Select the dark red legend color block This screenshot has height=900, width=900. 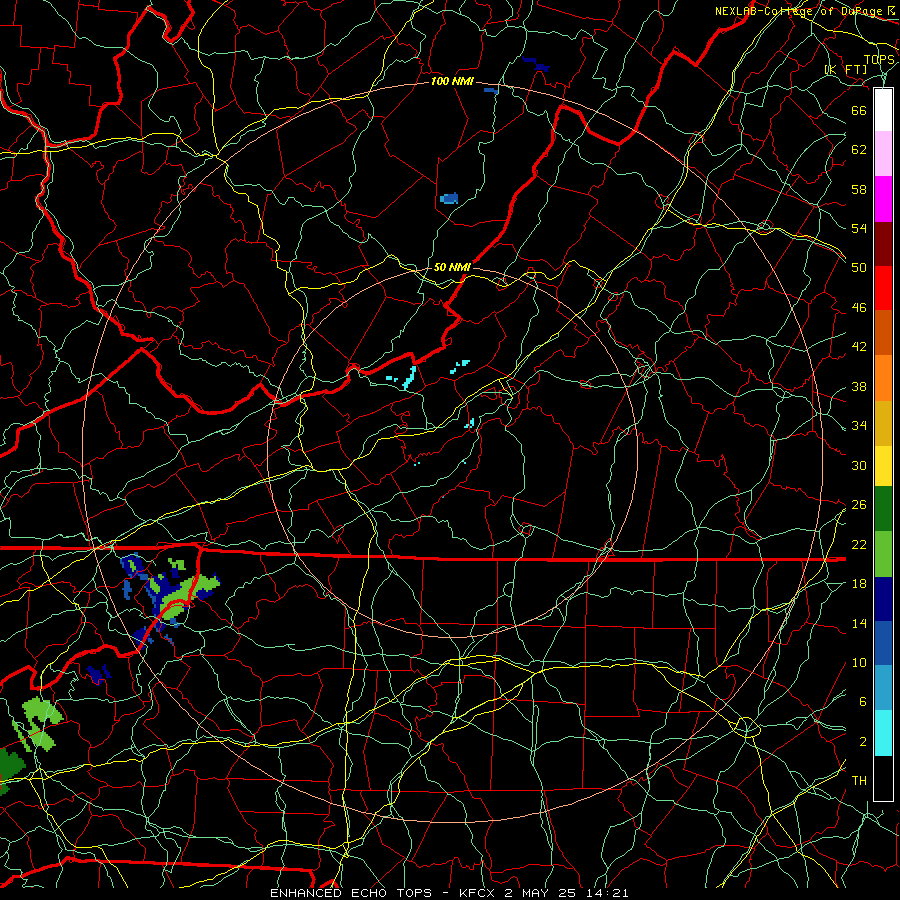[x=883, y=244]
